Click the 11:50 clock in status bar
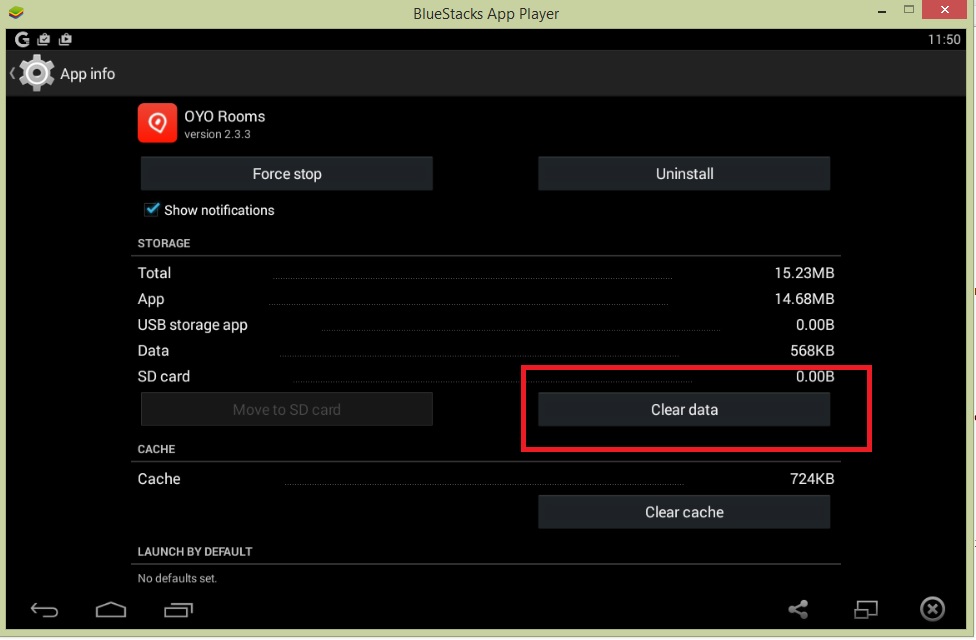 pyautogui.click(x=944, y=39)
